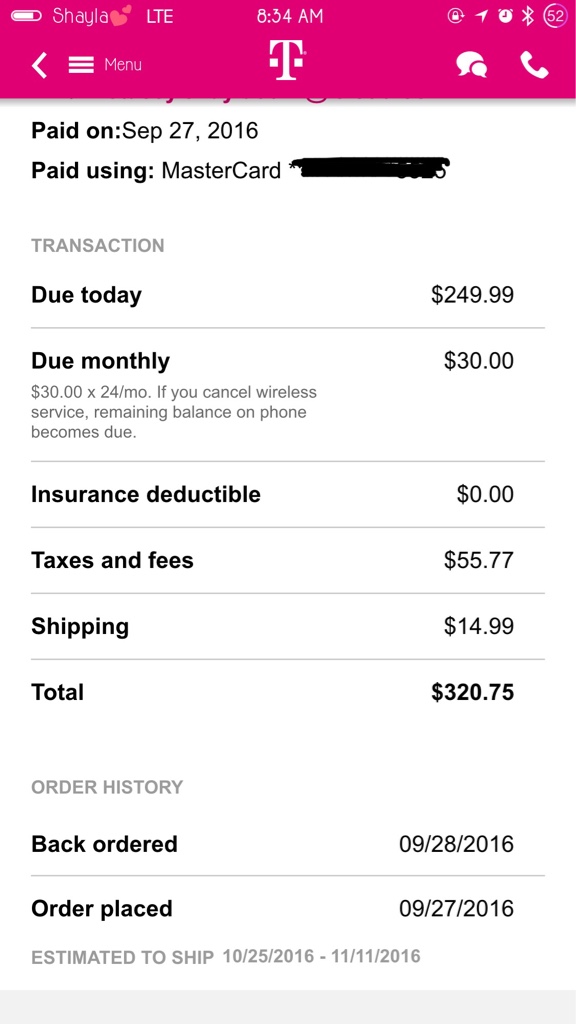Select the Due monthly $30.00 row
The height and width of the screenshot is (1024, 576).
[287, 395]
